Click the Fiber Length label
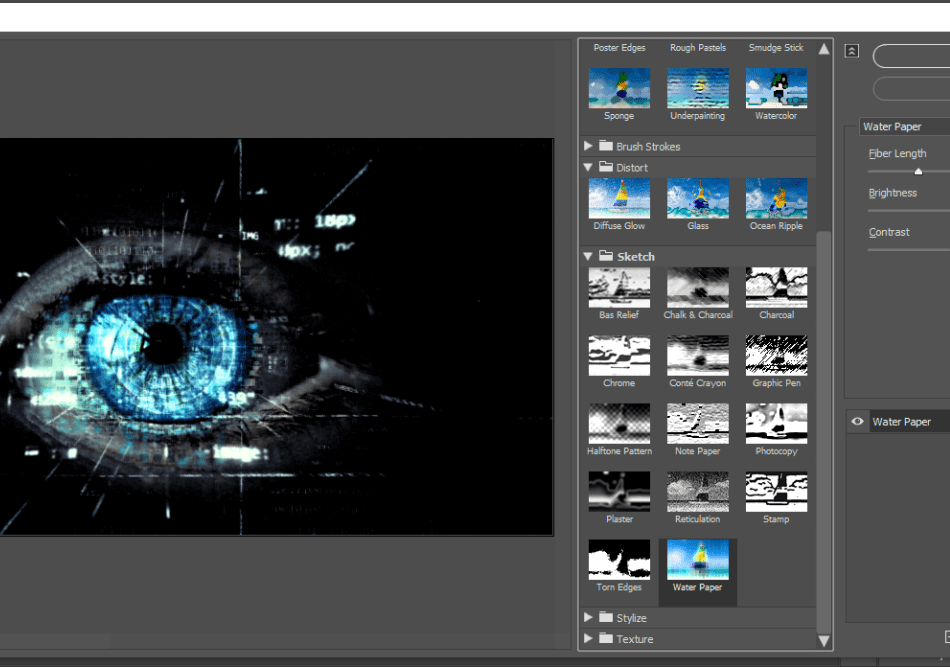The width and height of the screenshot is (950, 667). pyautogui.click(x=897, y=154)
